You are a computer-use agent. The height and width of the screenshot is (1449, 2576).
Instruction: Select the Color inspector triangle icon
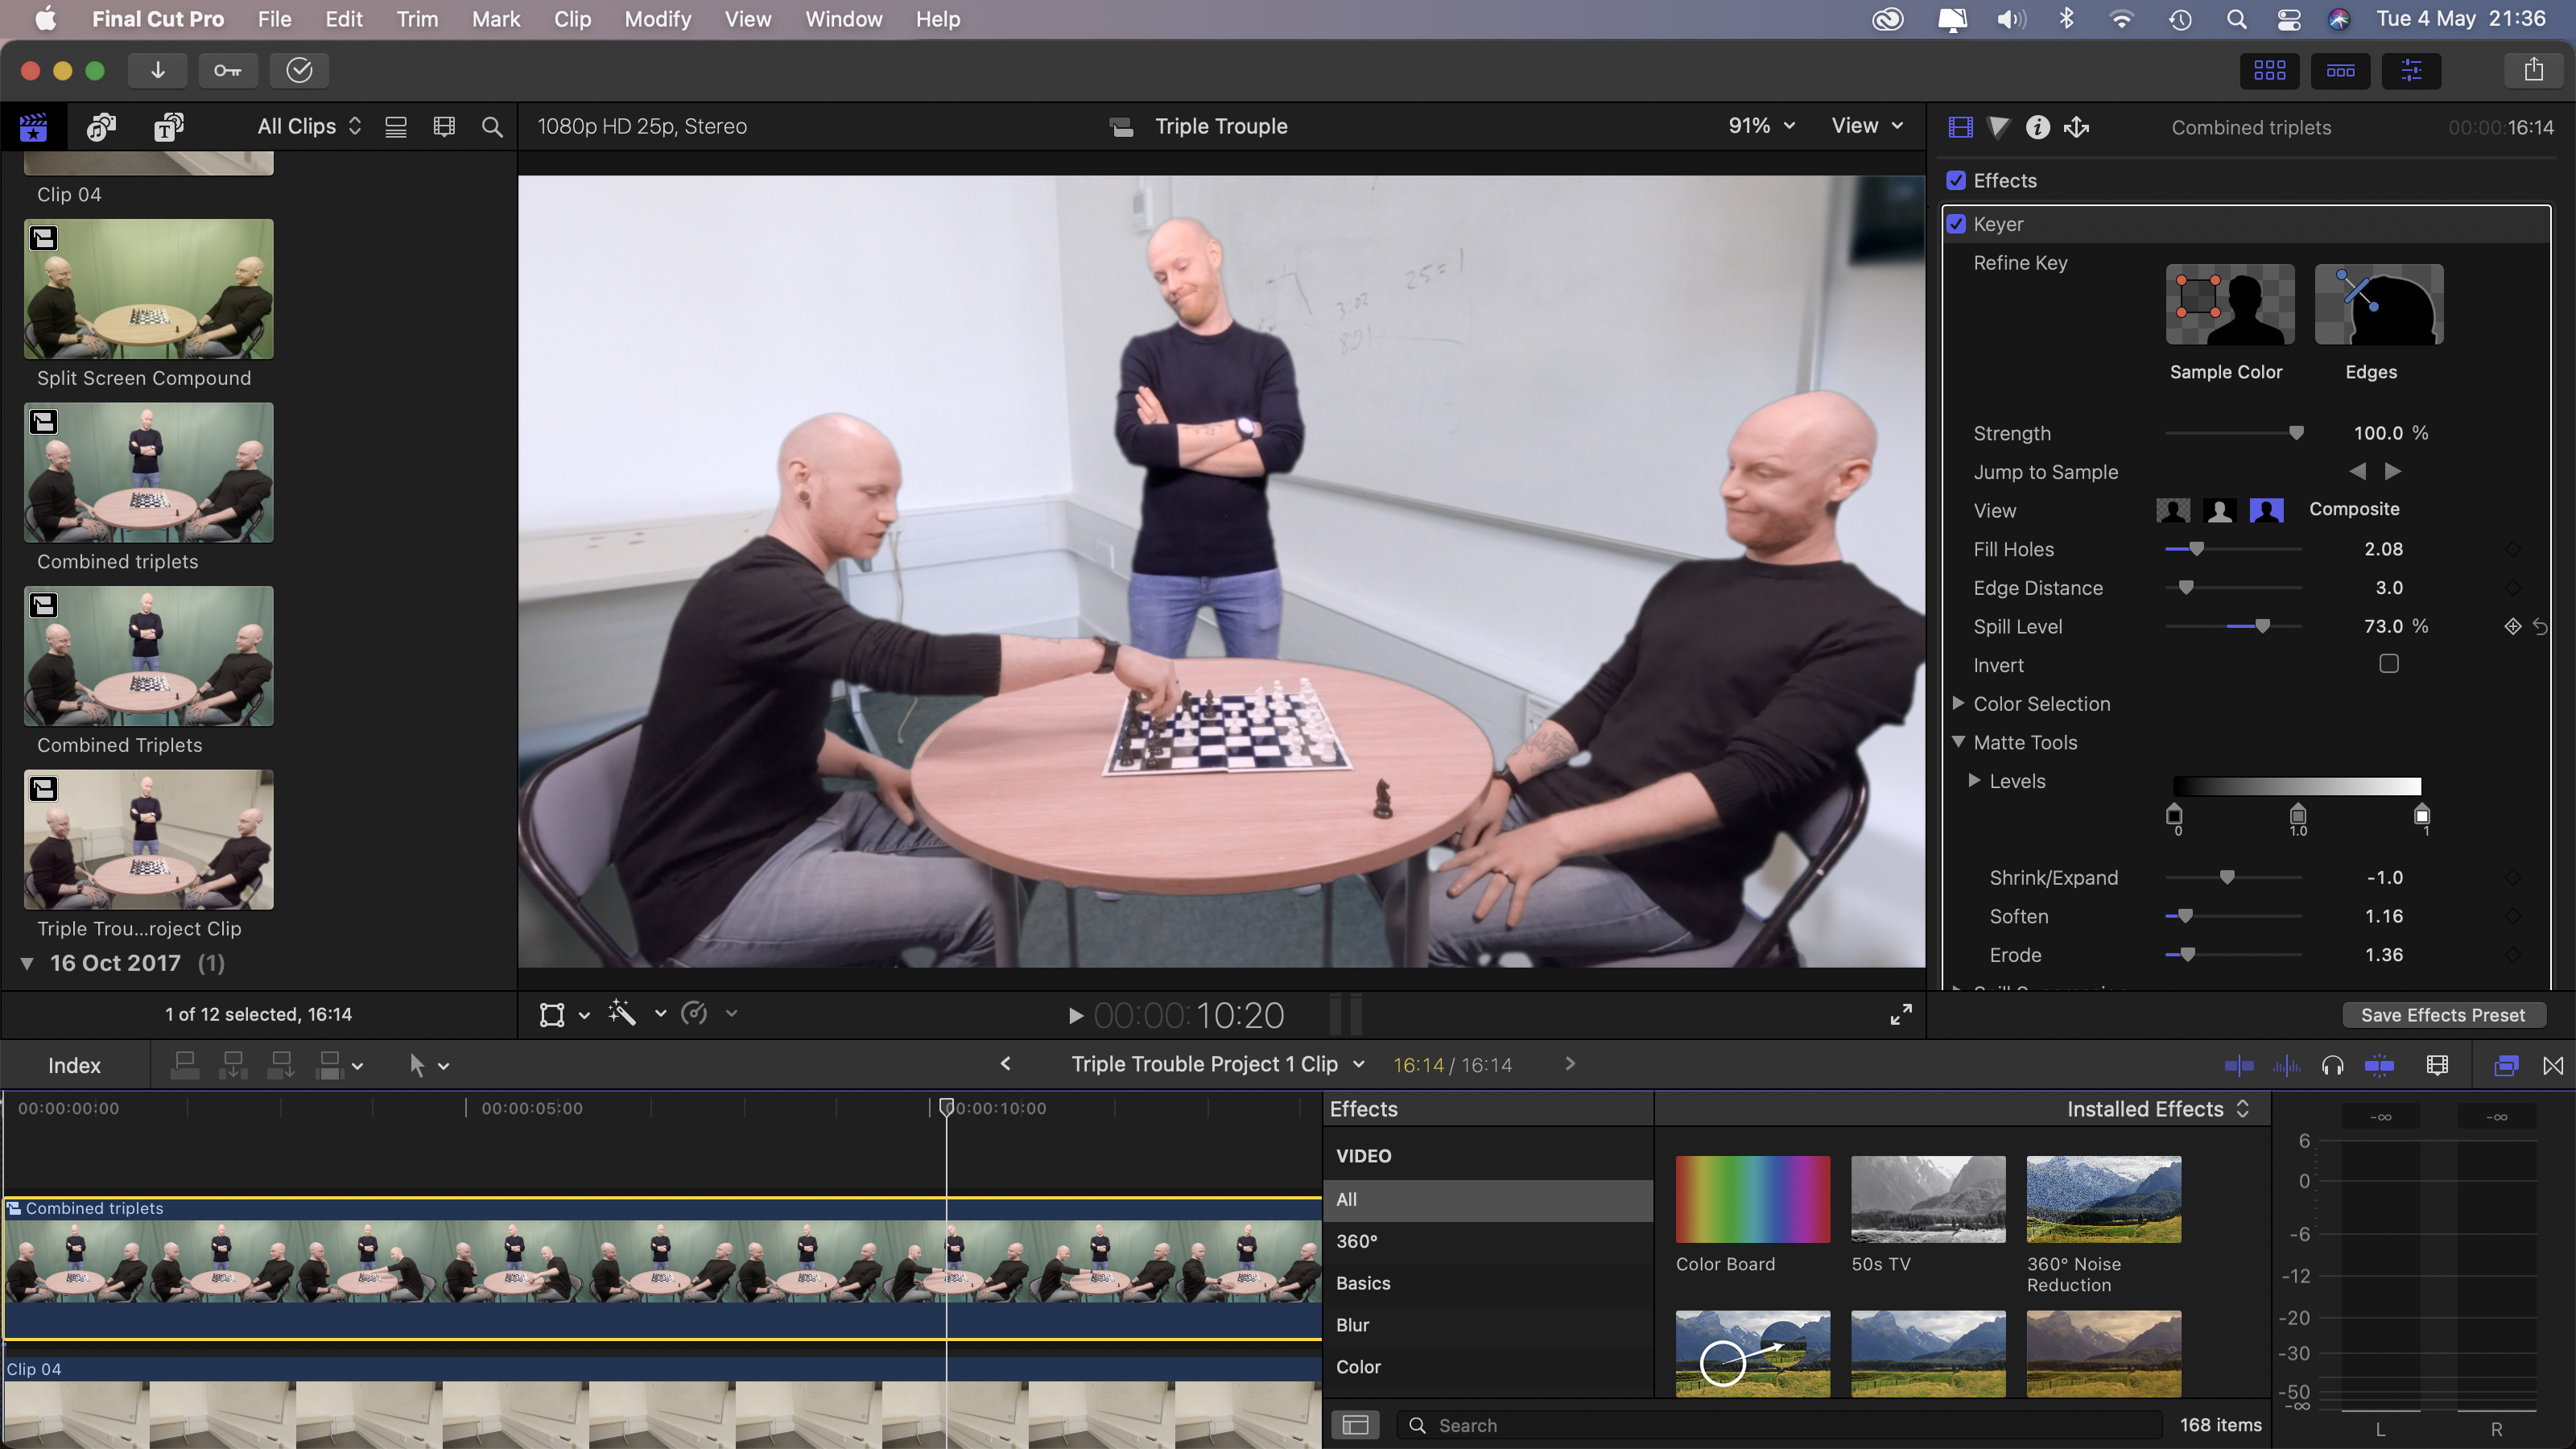(x=1998, y=127)
